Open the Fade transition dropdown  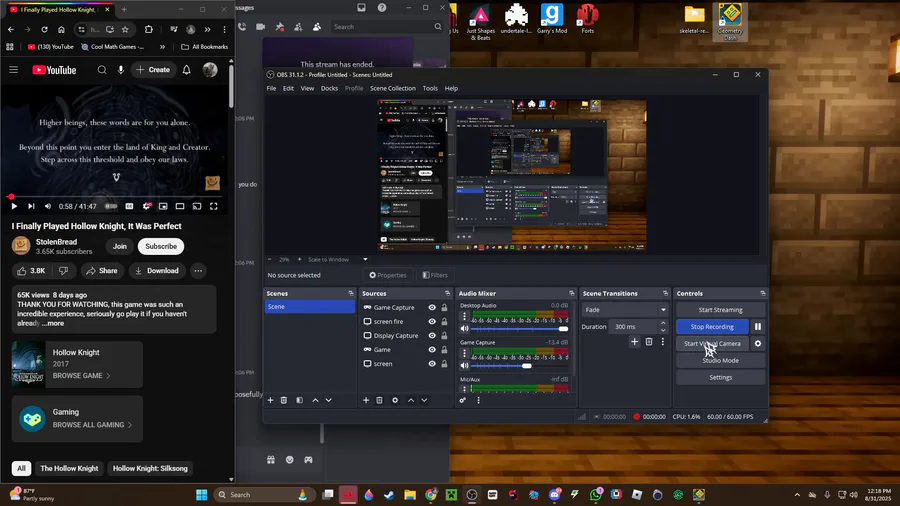click(624, 310)
